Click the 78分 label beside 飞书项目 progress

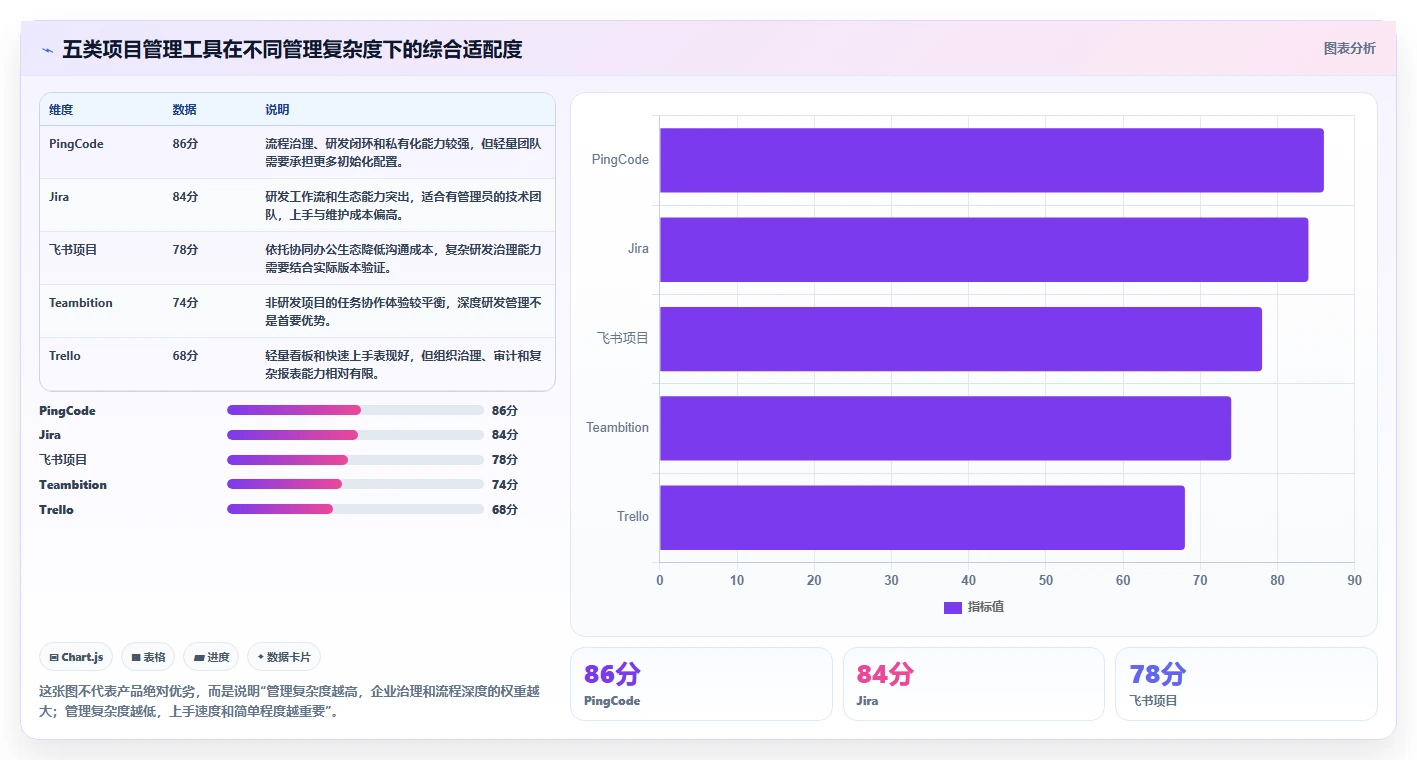point(505,460)
